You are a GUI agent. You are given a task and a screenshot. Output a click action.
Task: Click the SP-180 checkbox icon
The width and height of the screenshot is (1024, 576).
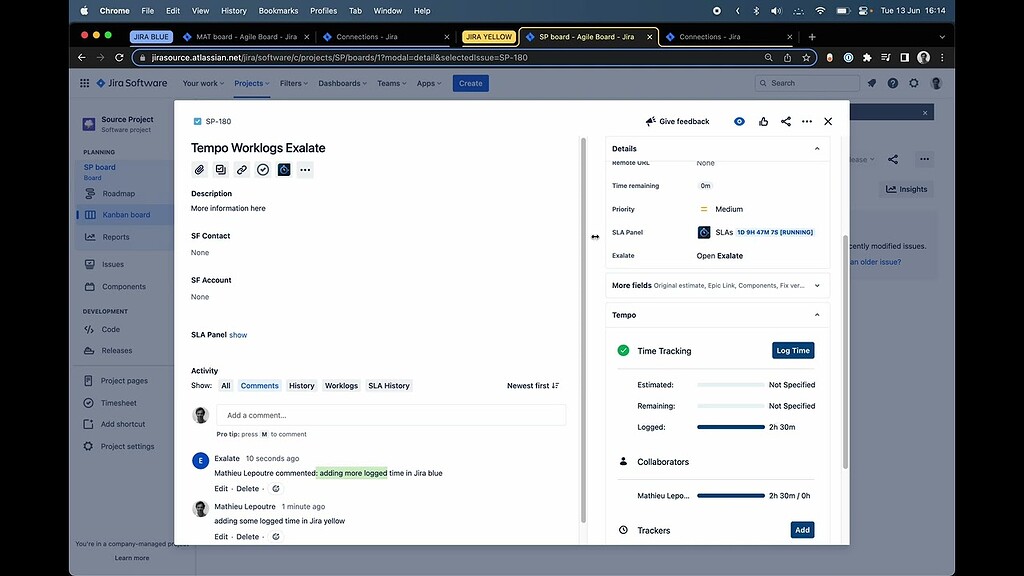pyautogui.click(x=196, y=121)
